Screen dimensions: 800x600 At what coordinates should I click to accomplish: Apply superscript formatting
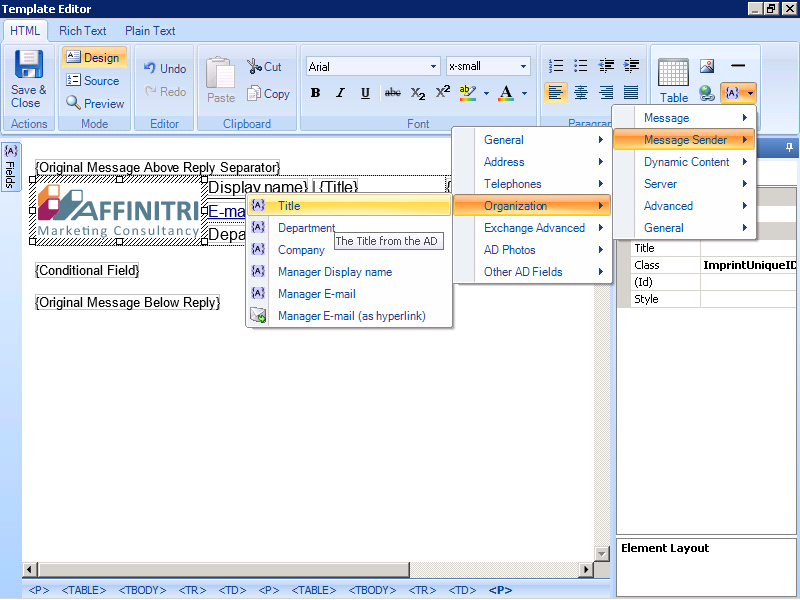[x=442, y=92]
